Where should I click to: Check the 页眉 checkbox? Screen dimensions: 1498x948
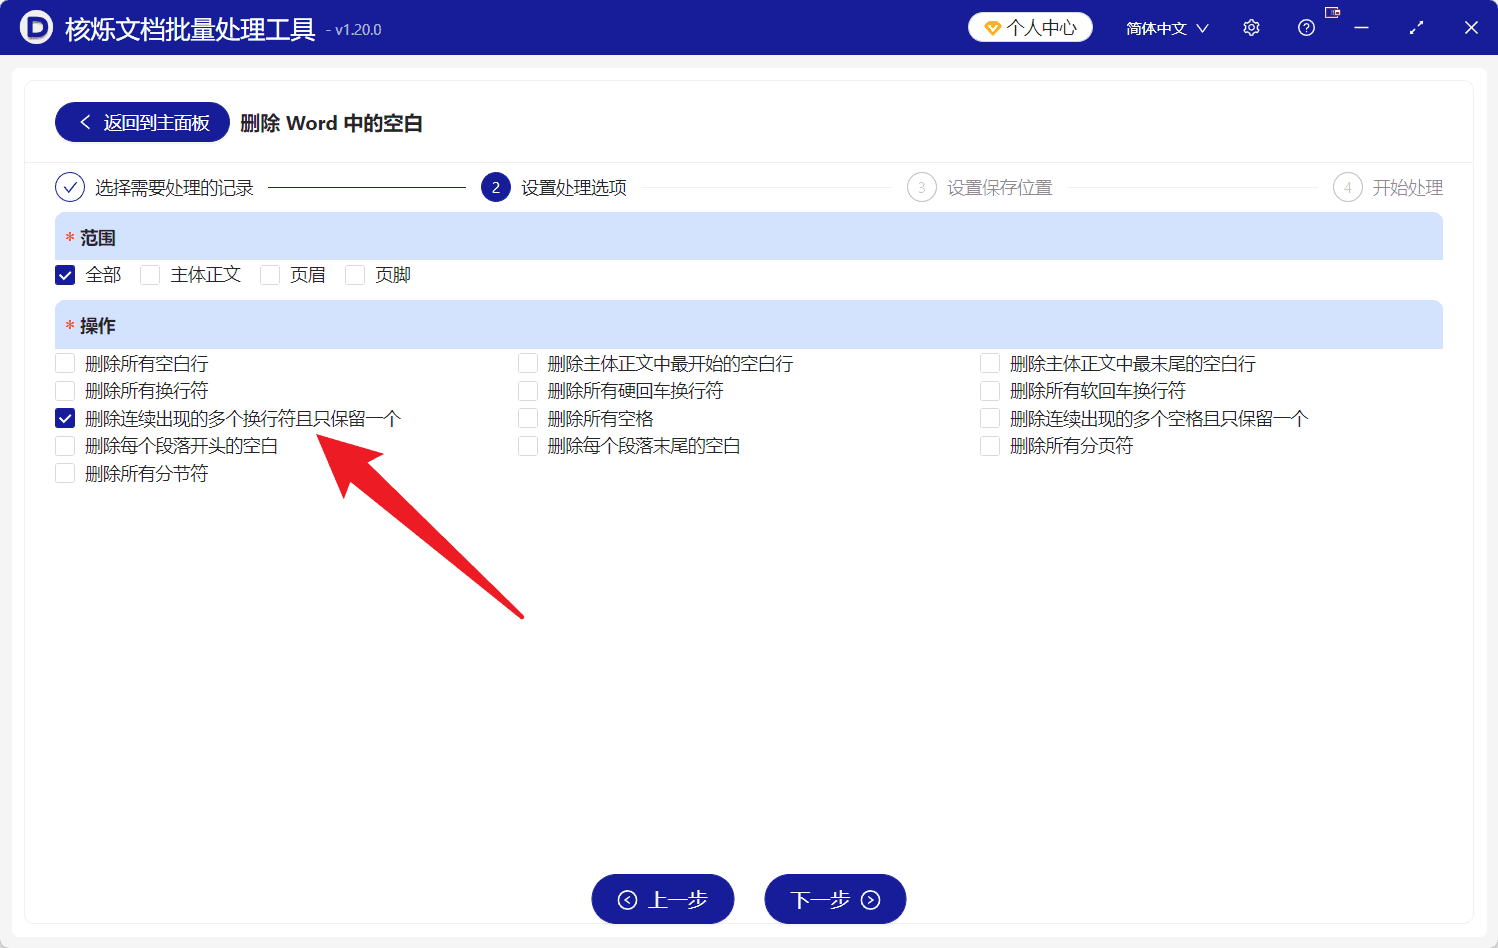[x=270, y=274]
